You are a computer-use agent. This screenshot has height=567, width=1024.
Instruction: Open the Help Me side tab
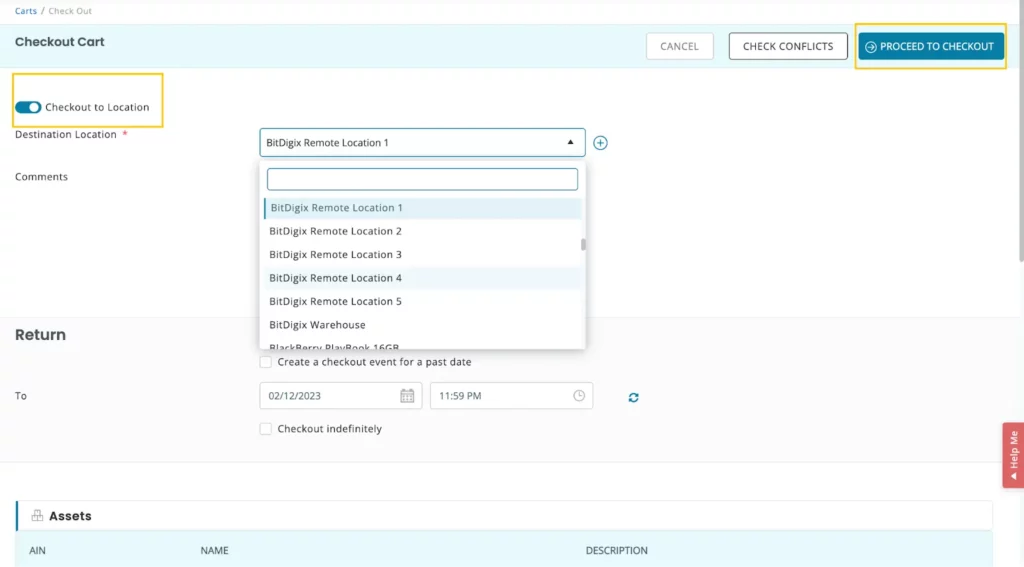pos(1012,455)
